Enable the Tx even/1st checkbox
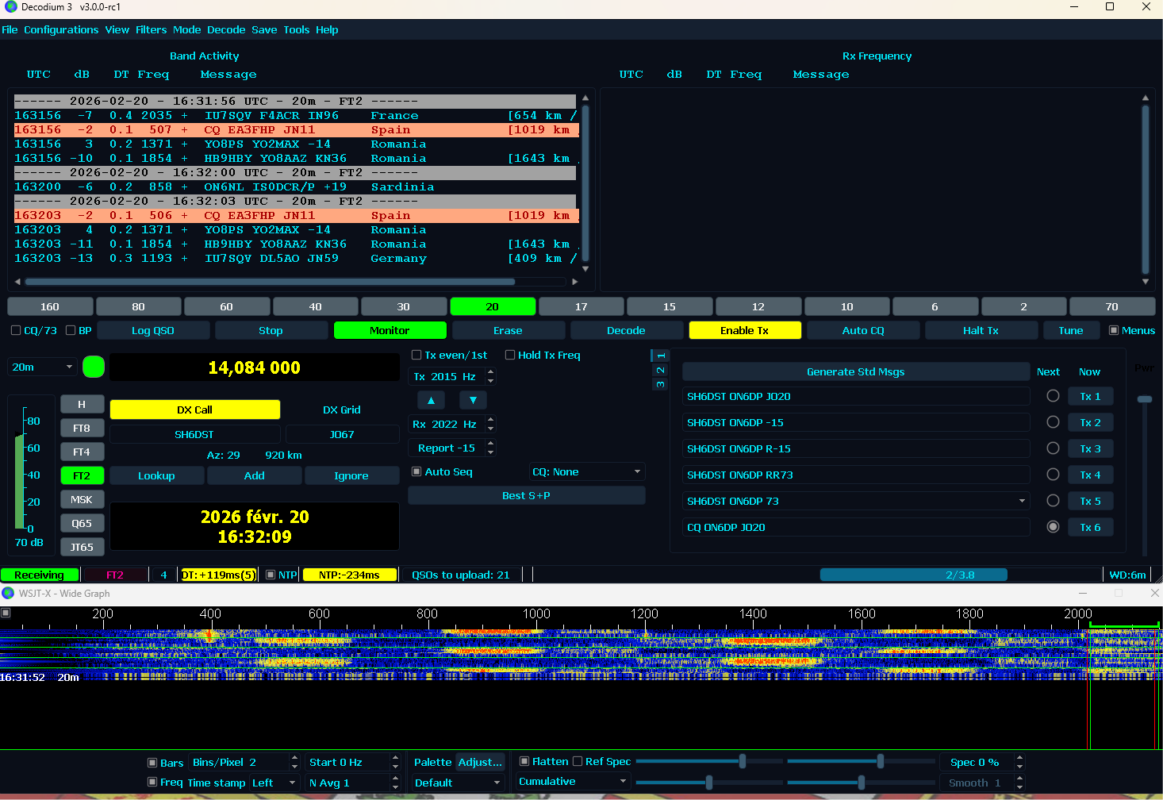 pos(417,355)
